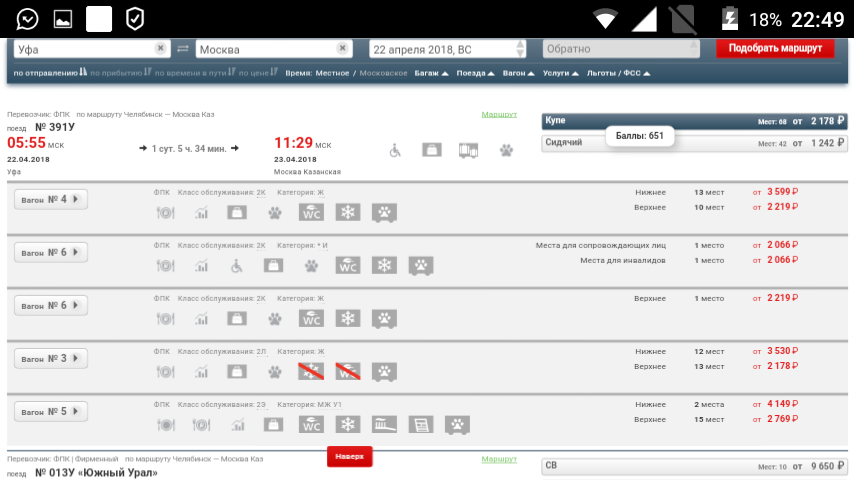The width and height of the screenshot is (854, 480).
Task: Clear the Уфа departure field
Action: pos(160,48)
